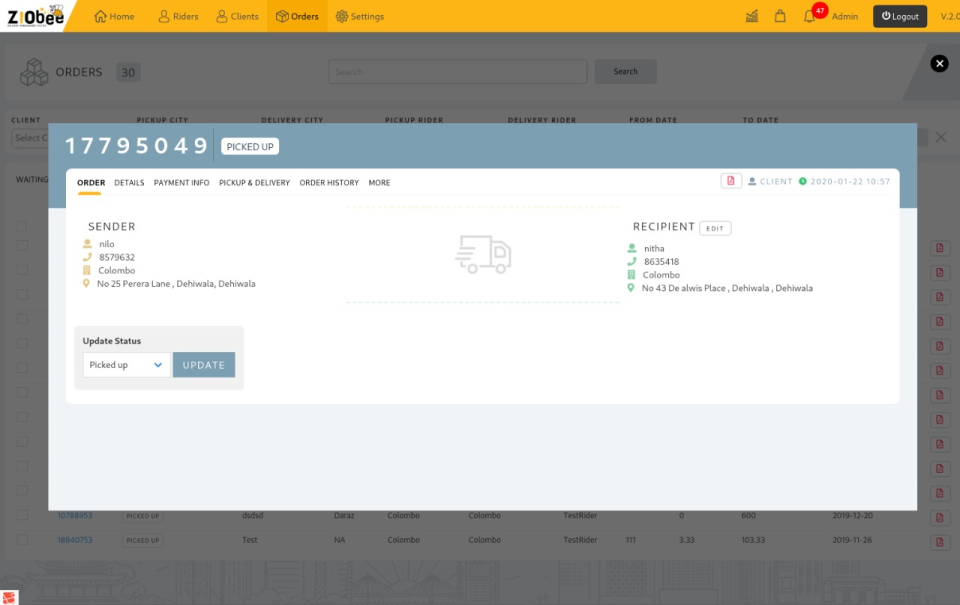Click the Ziobee logo in top left corner
Image resolution: width=960 pixels, height=605 pixels.
[x=38, y=15]
